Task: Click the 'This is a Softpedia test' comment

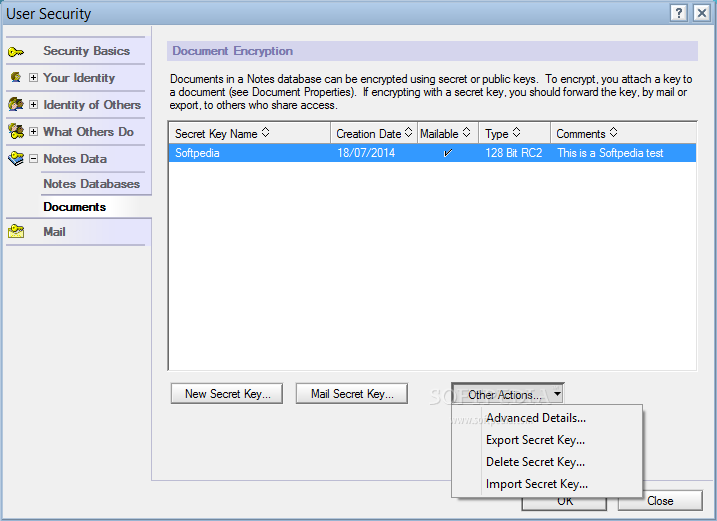Action: (610, 153)
